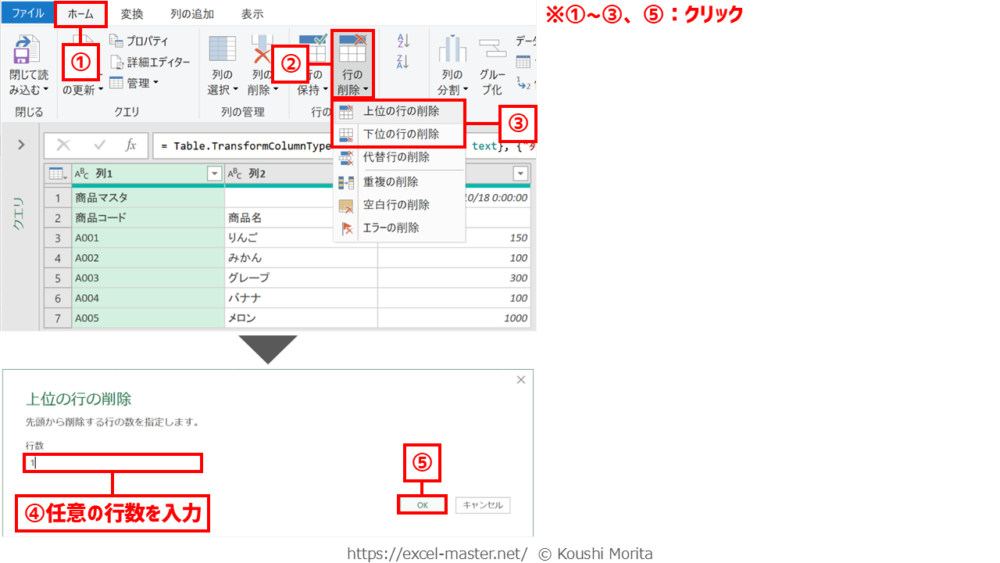Click the 列の分割 (Split Column) icon
The height and width of the screenshot is (563, 1000).
pyautogui.click(x=452, y=50)
